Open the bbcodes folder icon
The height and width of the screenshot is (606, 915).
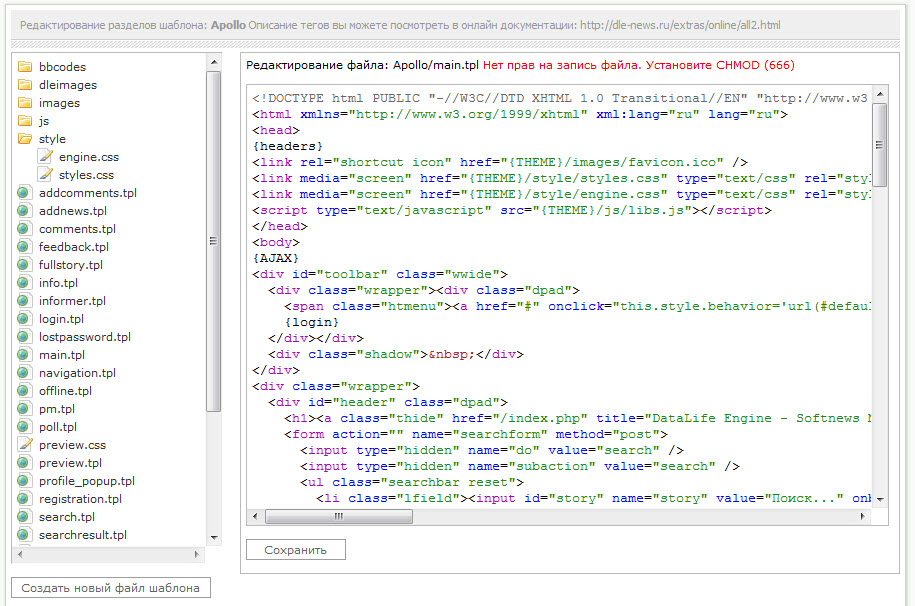pos(25,66)
